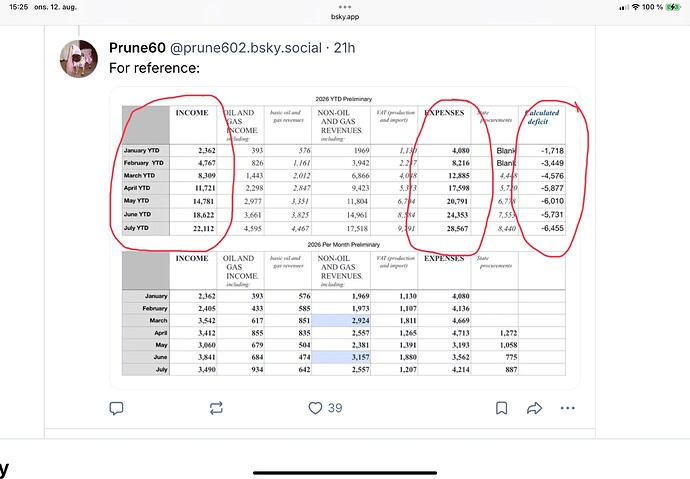The height and width of the screenshot is (479, 690).
Task: Open the @prune602.bsky.social handle
Action: coord(246,48)
